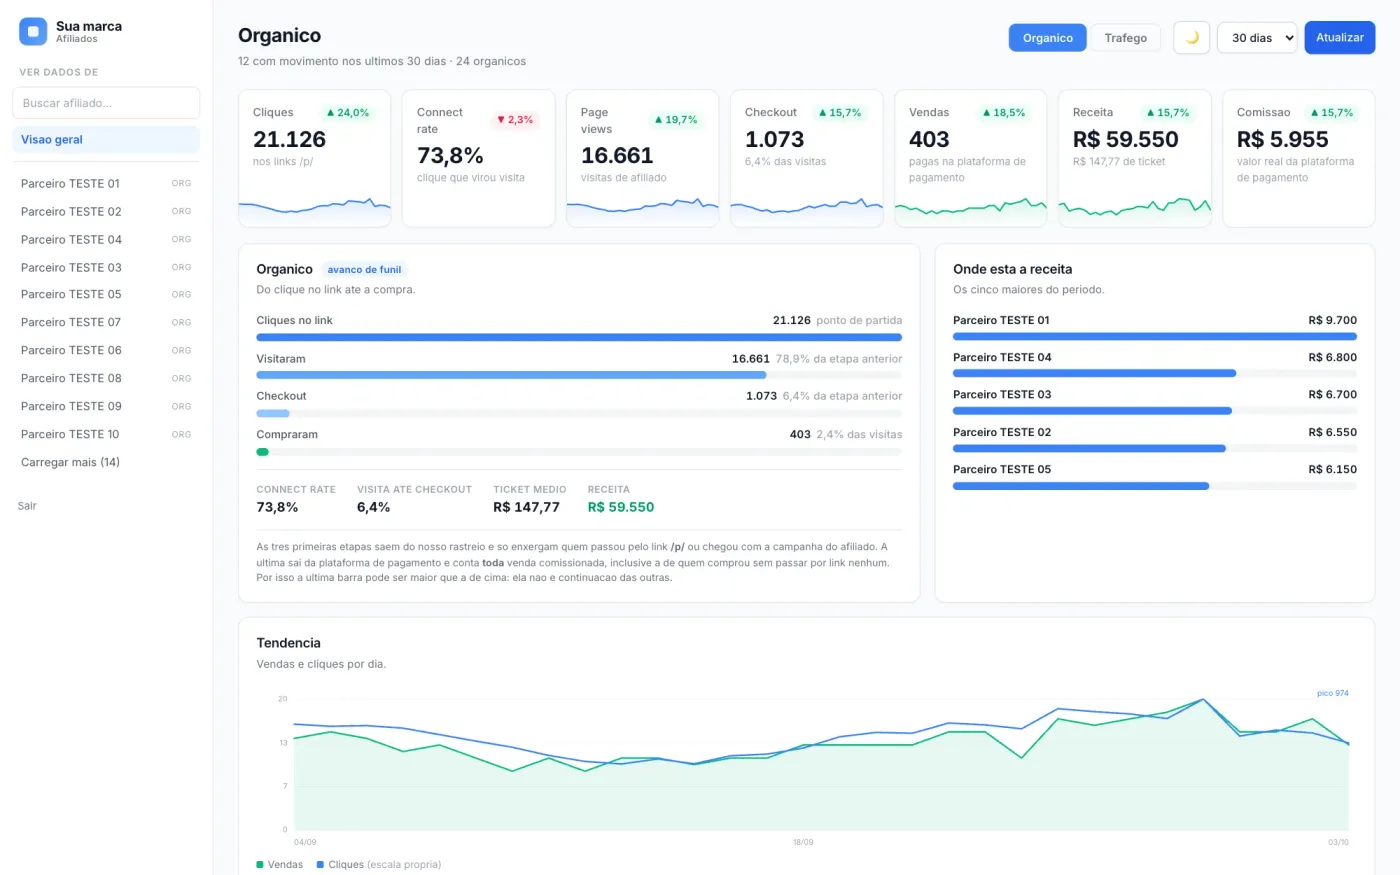1400x875 pixels.
Task: Click the Cliques no link funnel bar
Action: pyautogui.click(x=579, y=338)
